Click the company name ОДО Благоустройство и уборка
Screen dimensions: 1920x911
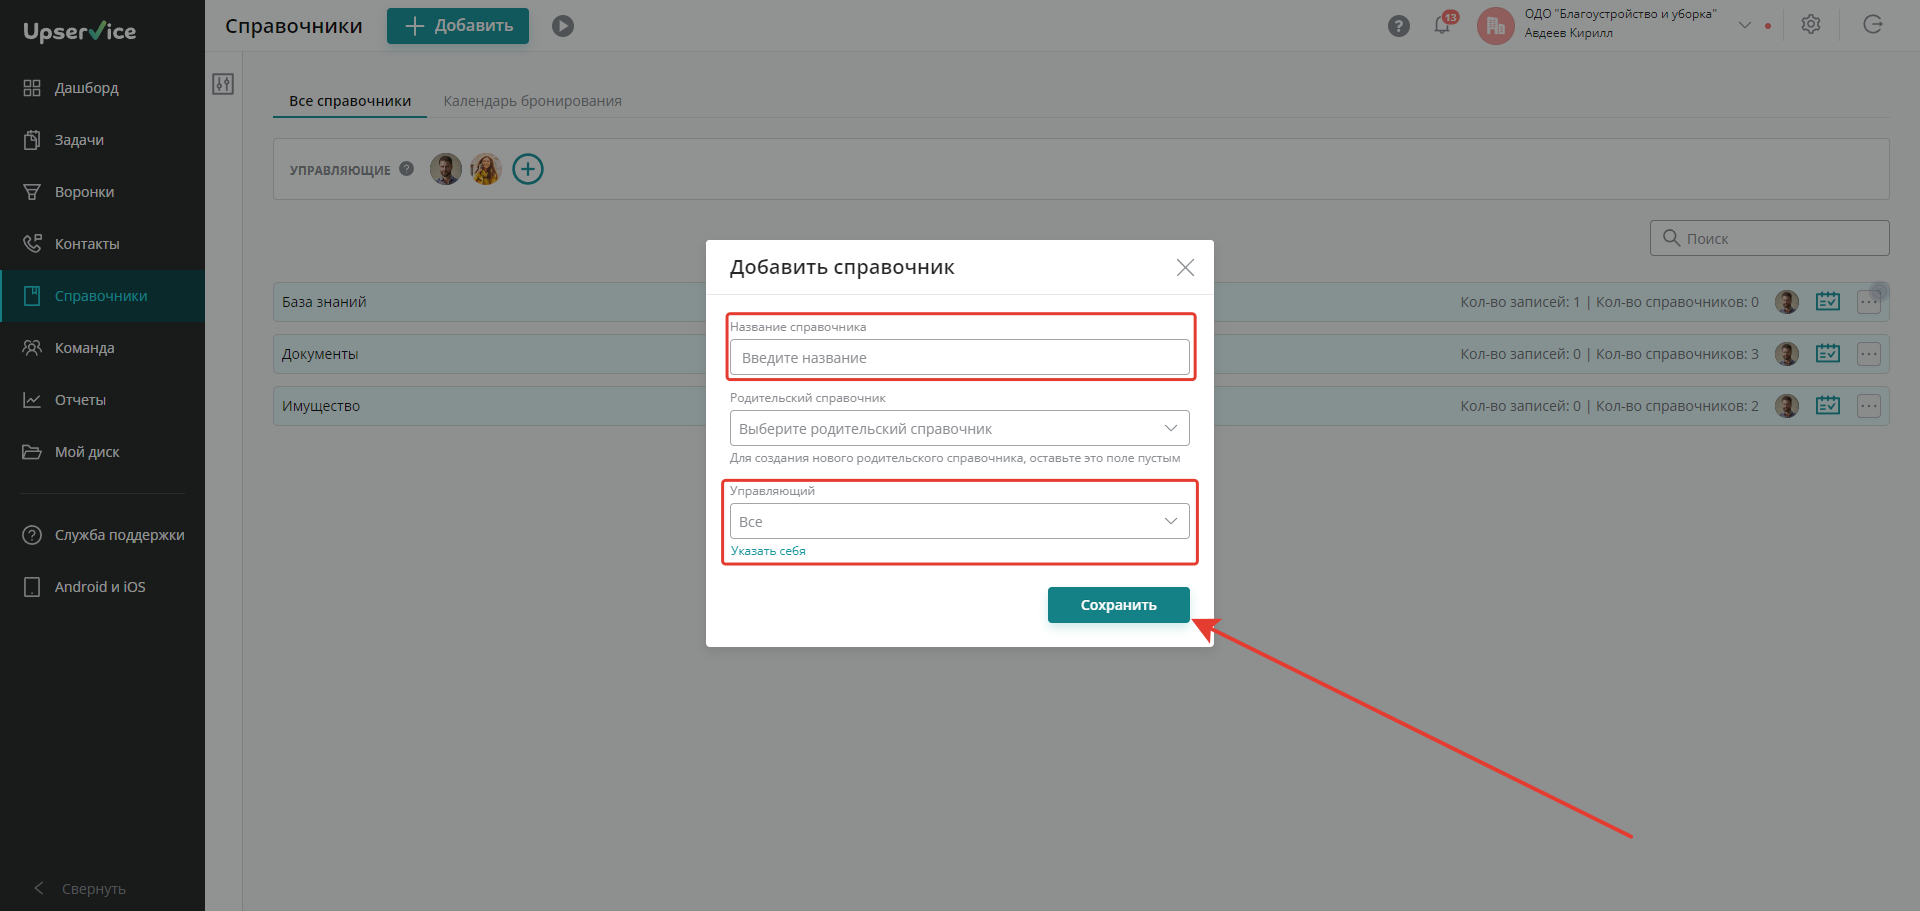[x=1620, y=14]
